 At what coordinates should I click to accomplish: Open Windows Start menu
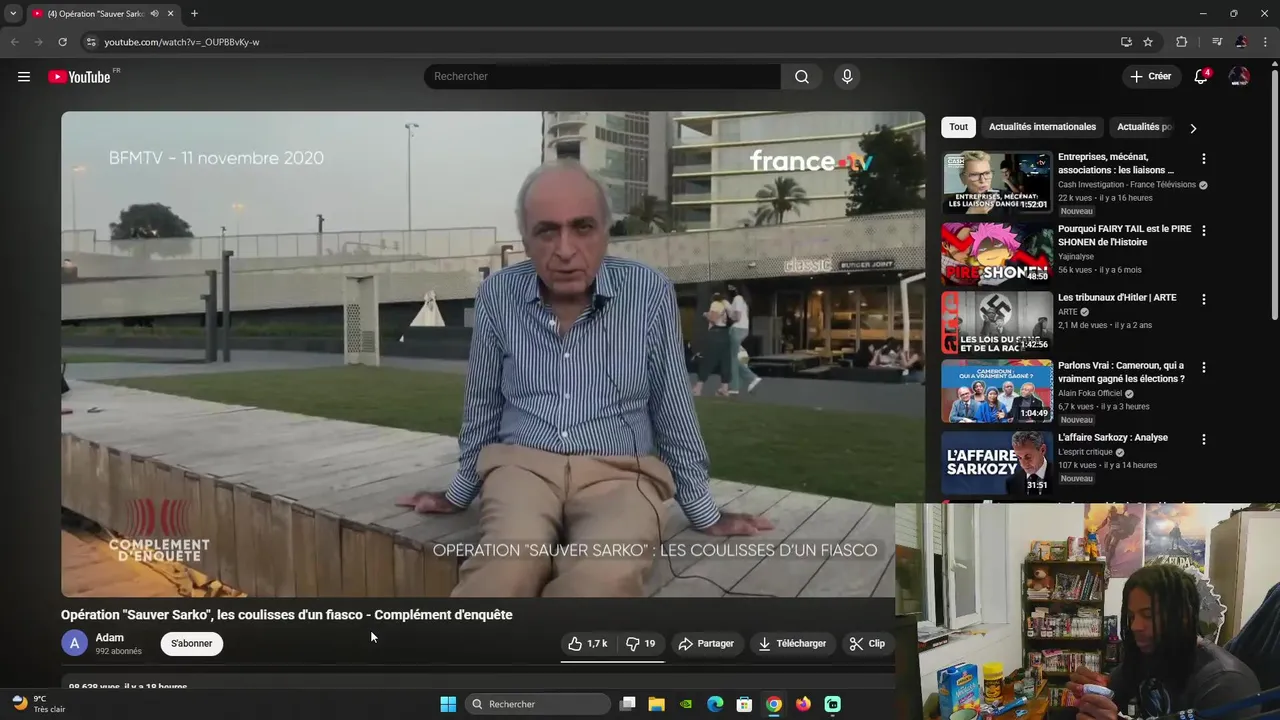pyautogui.click(x=448, y=704)
